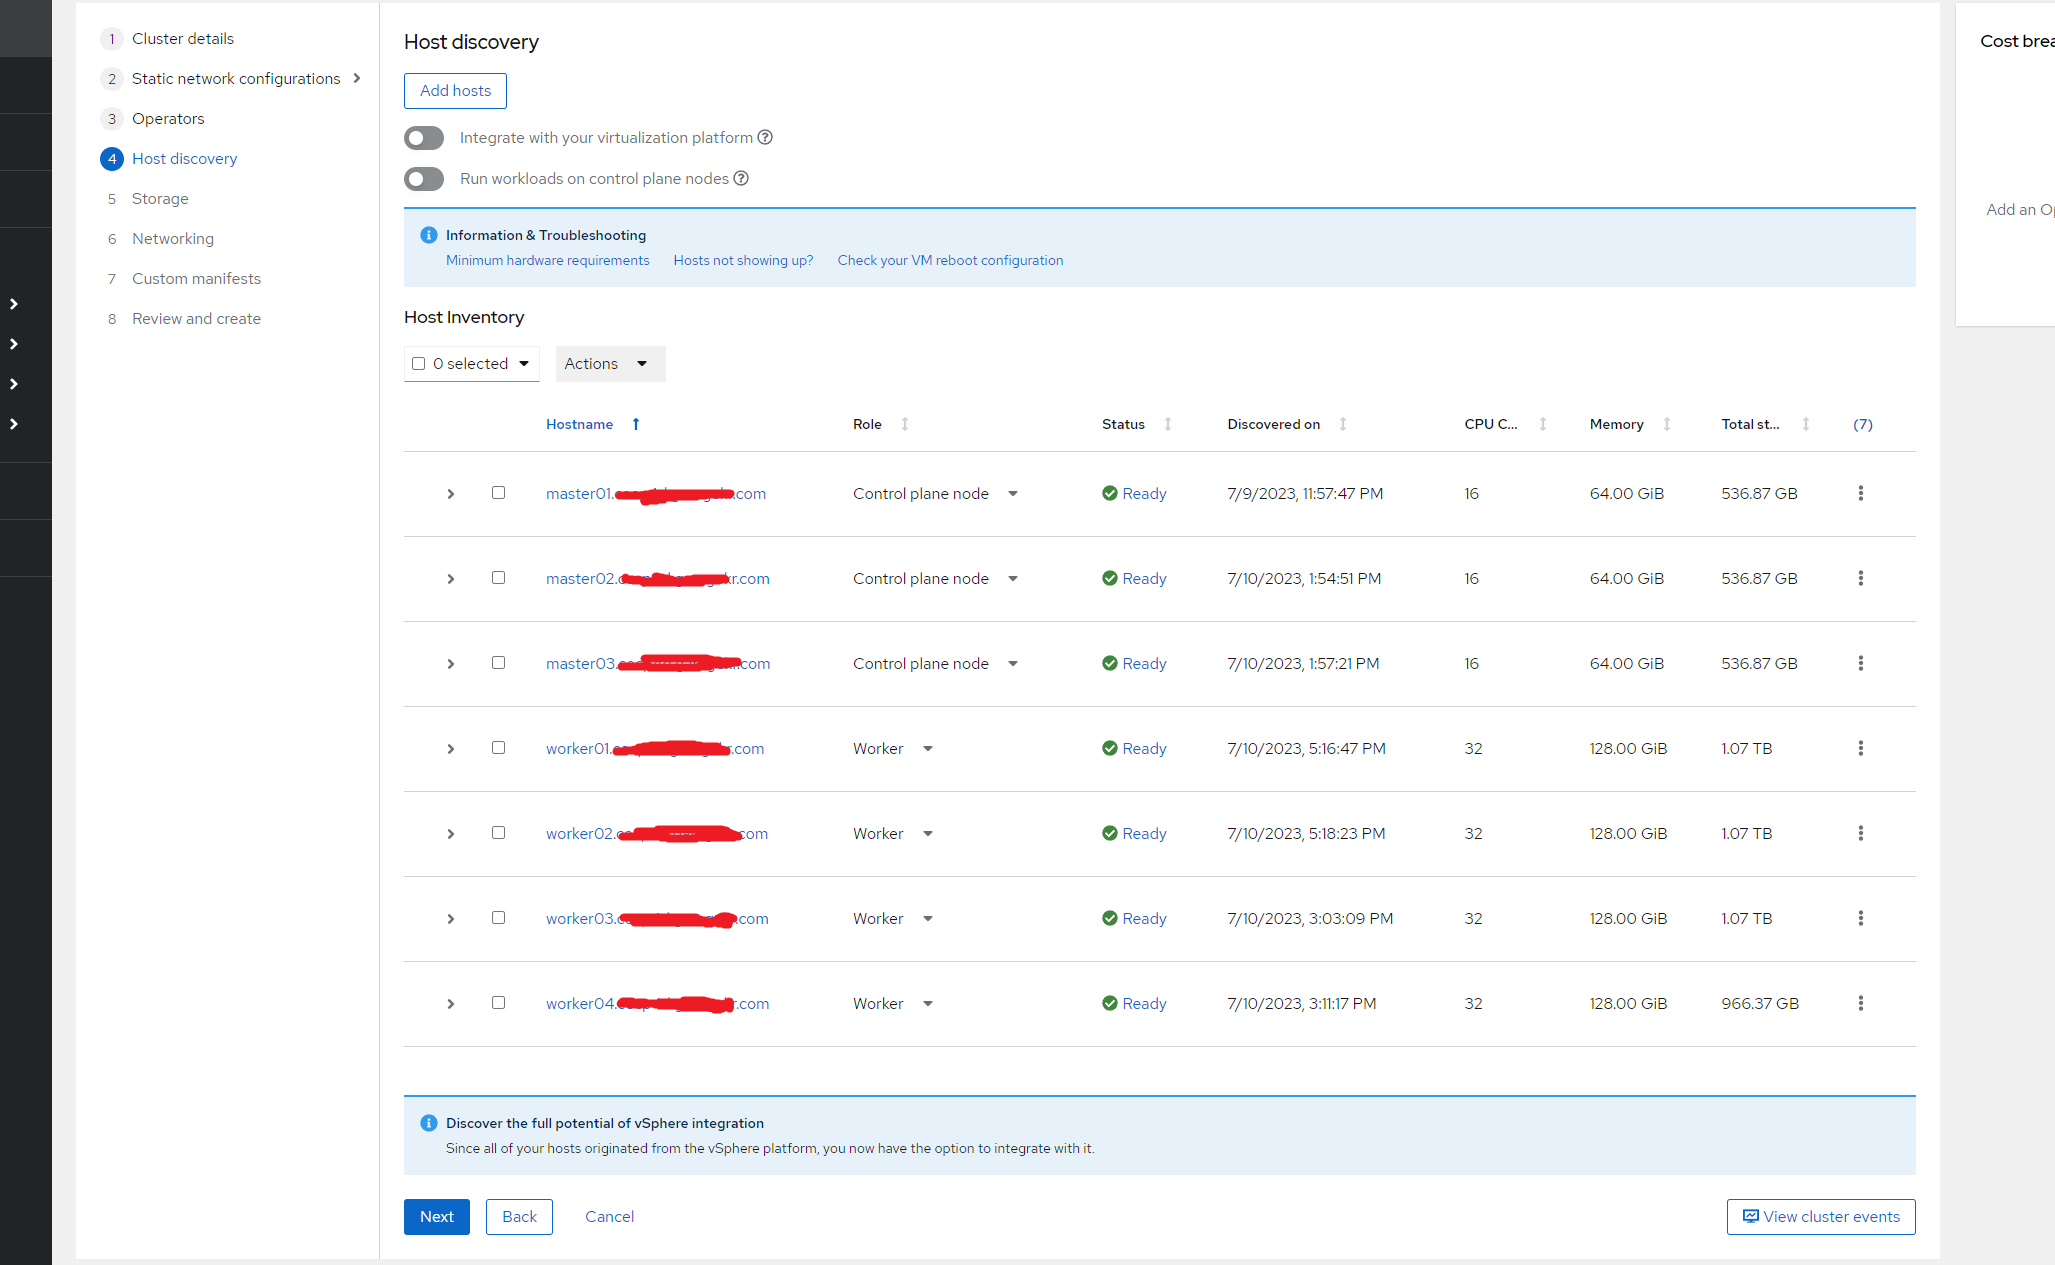Click help icon for control plane workloads

(741, 178)
